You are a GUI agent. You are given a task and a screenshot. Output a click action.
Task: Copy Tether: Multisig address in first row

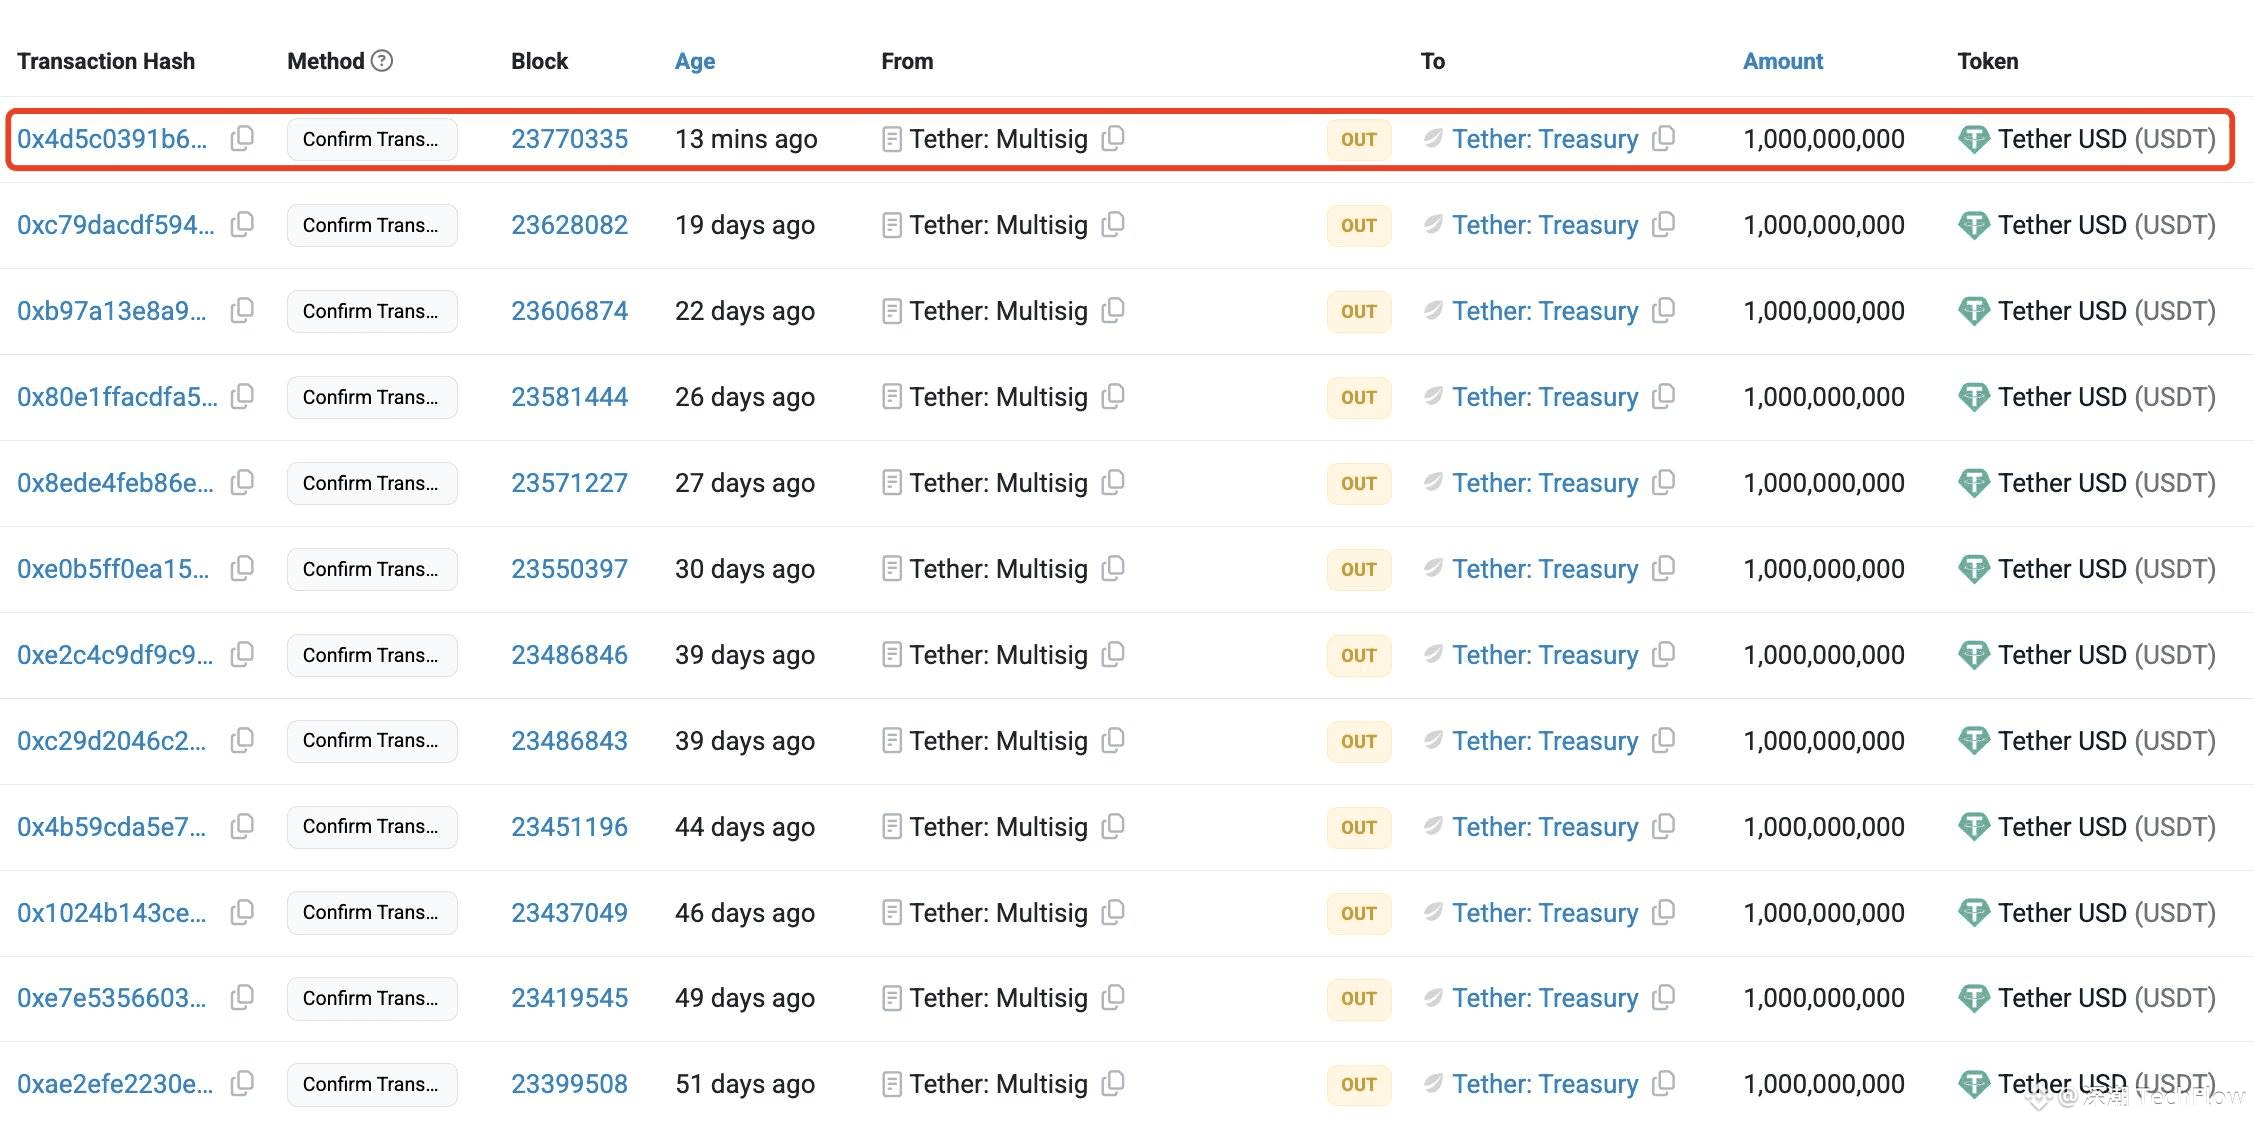click(1113, 139)
